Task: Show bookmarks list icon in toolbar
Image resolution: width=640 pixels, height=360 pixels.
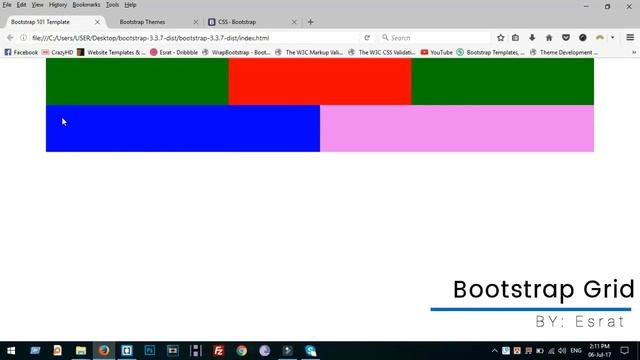Action: click(x=516, y=38)
